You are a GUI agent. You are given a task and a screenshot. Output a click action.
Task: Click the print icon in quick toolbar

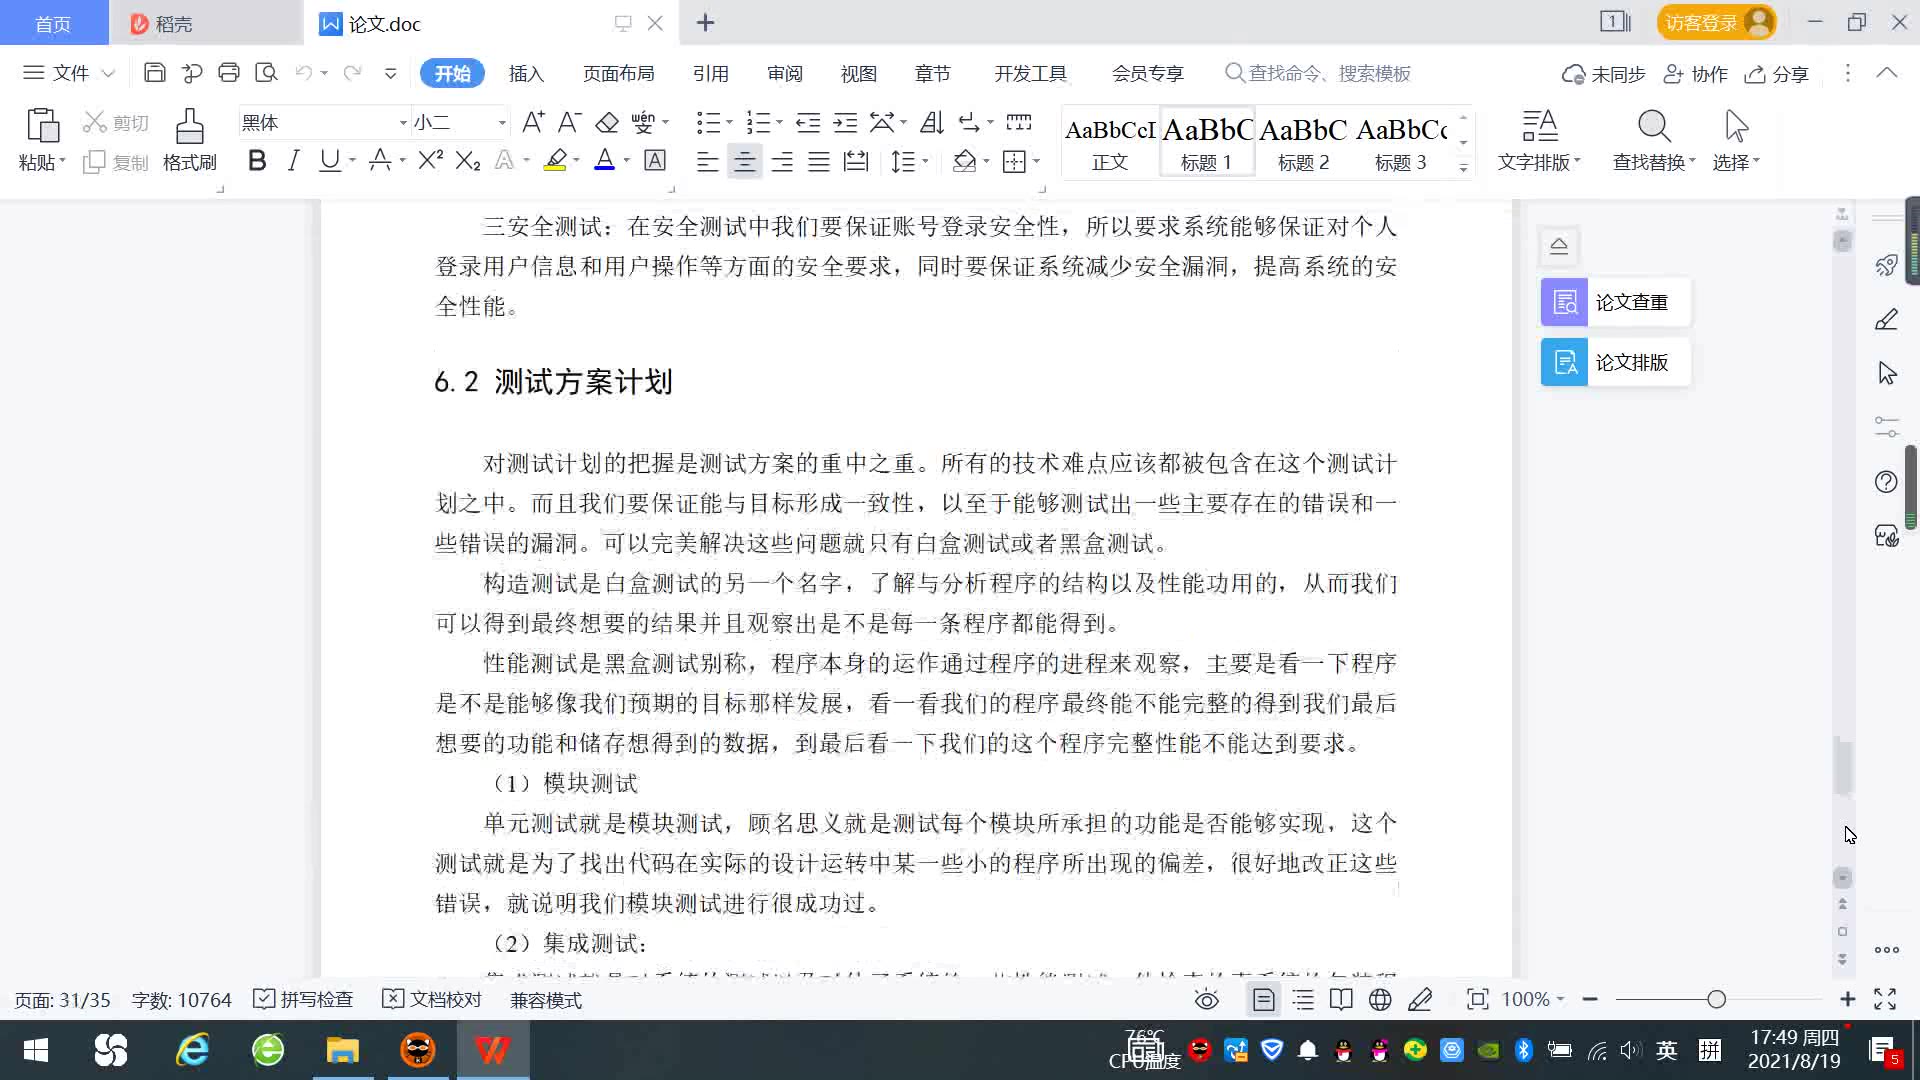[229, 73]
